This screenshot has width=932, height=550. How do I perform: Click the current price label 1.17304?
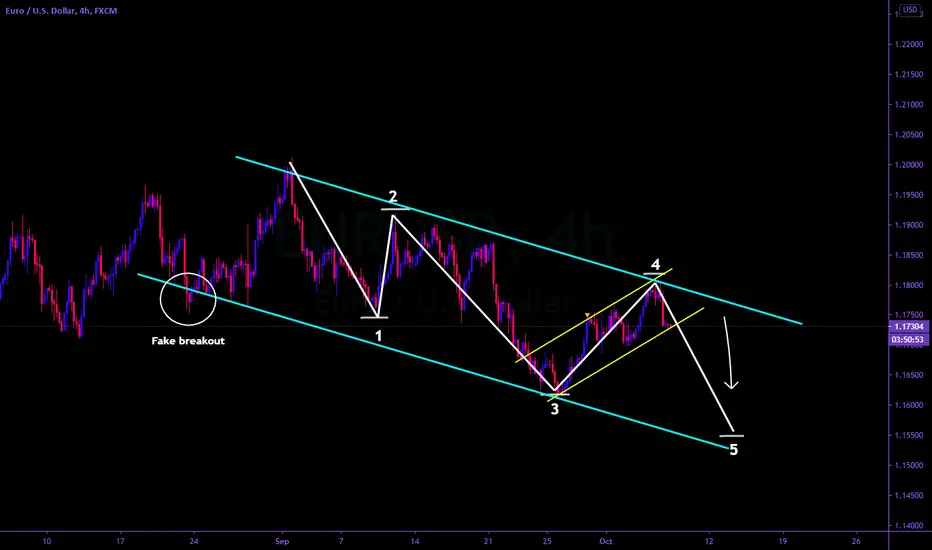(908, 326)
